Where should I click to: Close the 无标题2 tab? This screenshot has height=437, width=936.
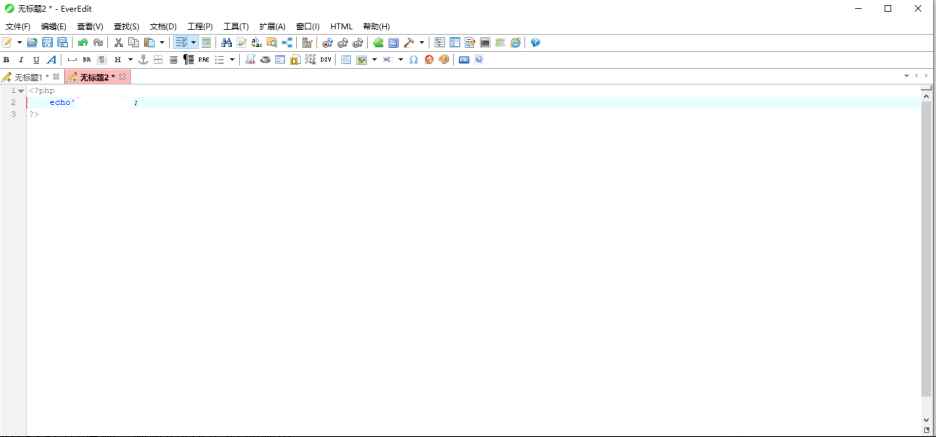[x=123, y=77]
